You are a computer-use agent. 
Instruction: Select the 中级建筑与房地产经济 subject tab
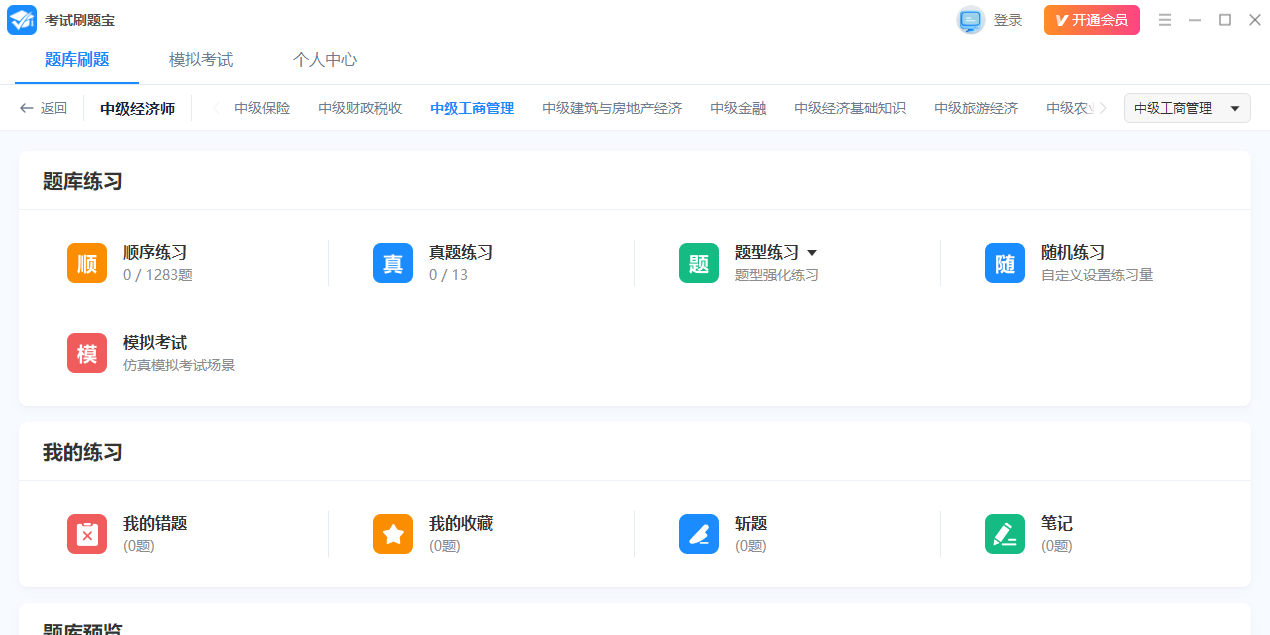[612, 108]
